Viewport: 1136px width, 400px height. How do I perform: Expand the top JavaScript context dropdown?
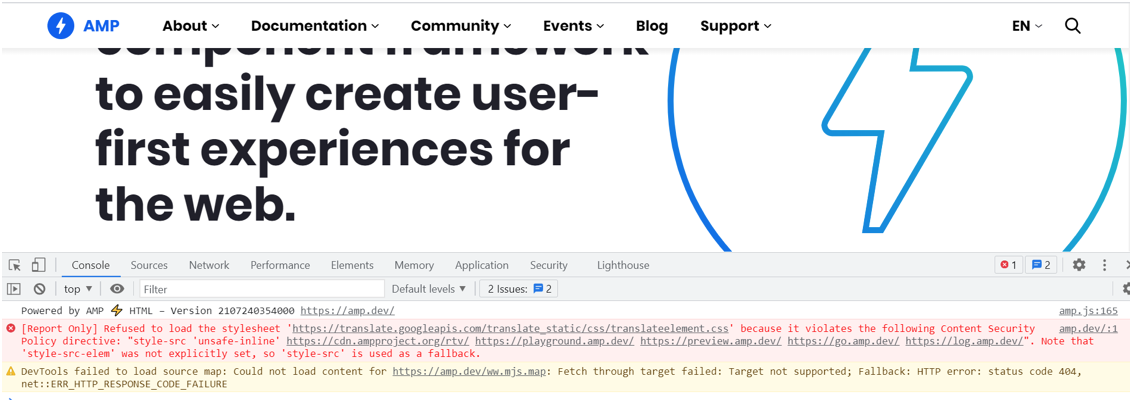78,289
